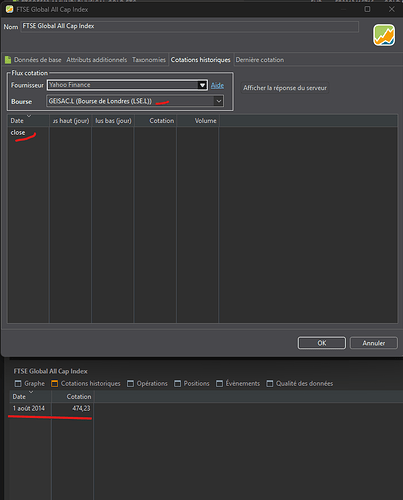View the Qualité des données tab
Viewport: 403px width, 500px height.
coord(304,384)
